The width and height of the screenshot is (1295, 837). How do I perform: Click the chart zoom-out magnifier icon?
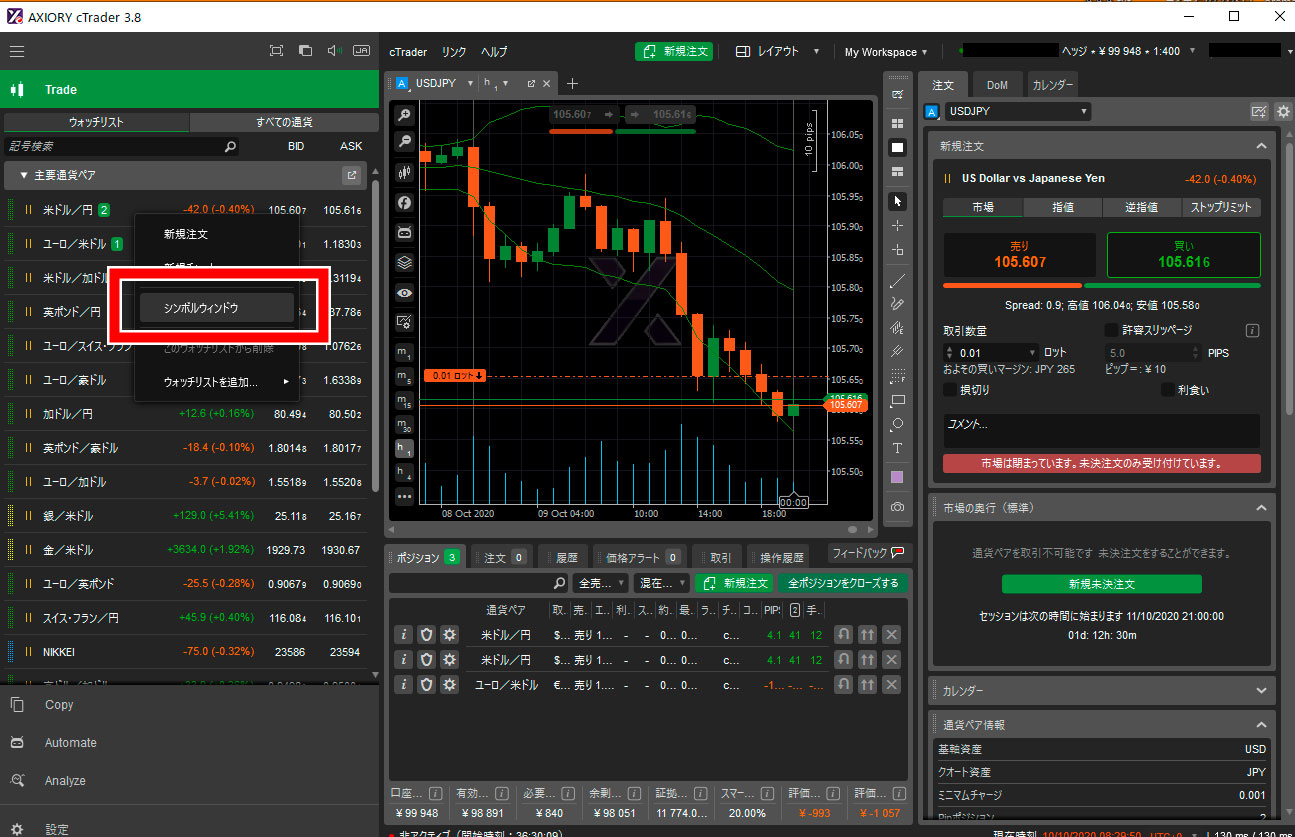coord(405,143)
